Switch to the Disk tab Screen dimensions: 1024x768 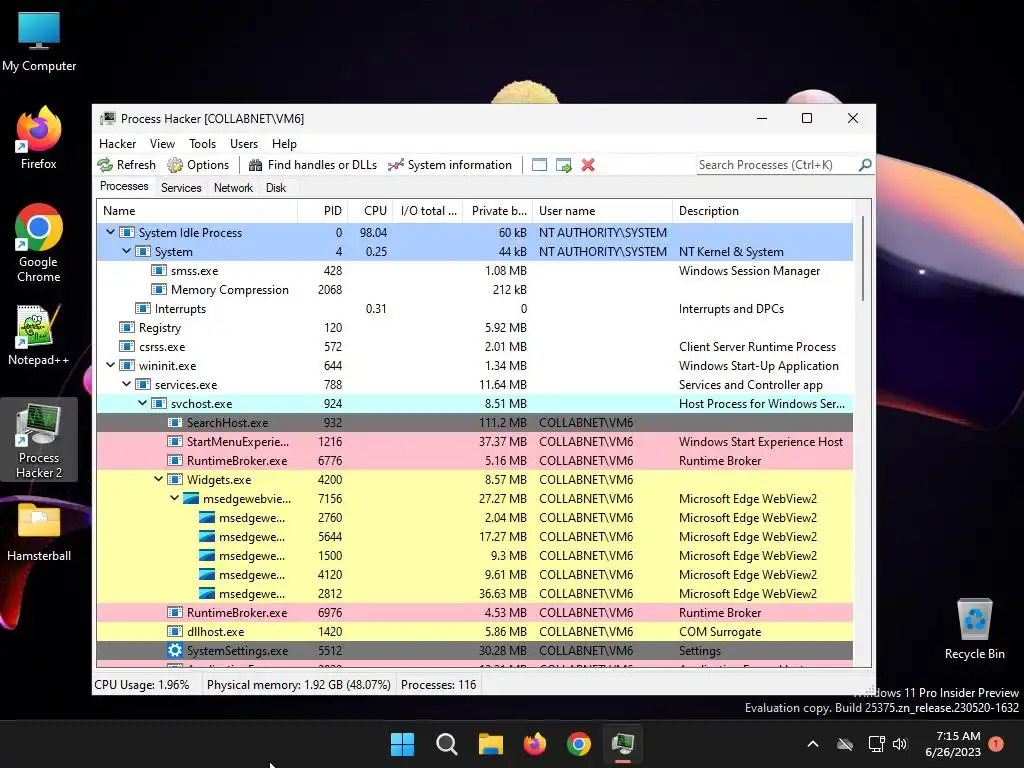[276, 188]
